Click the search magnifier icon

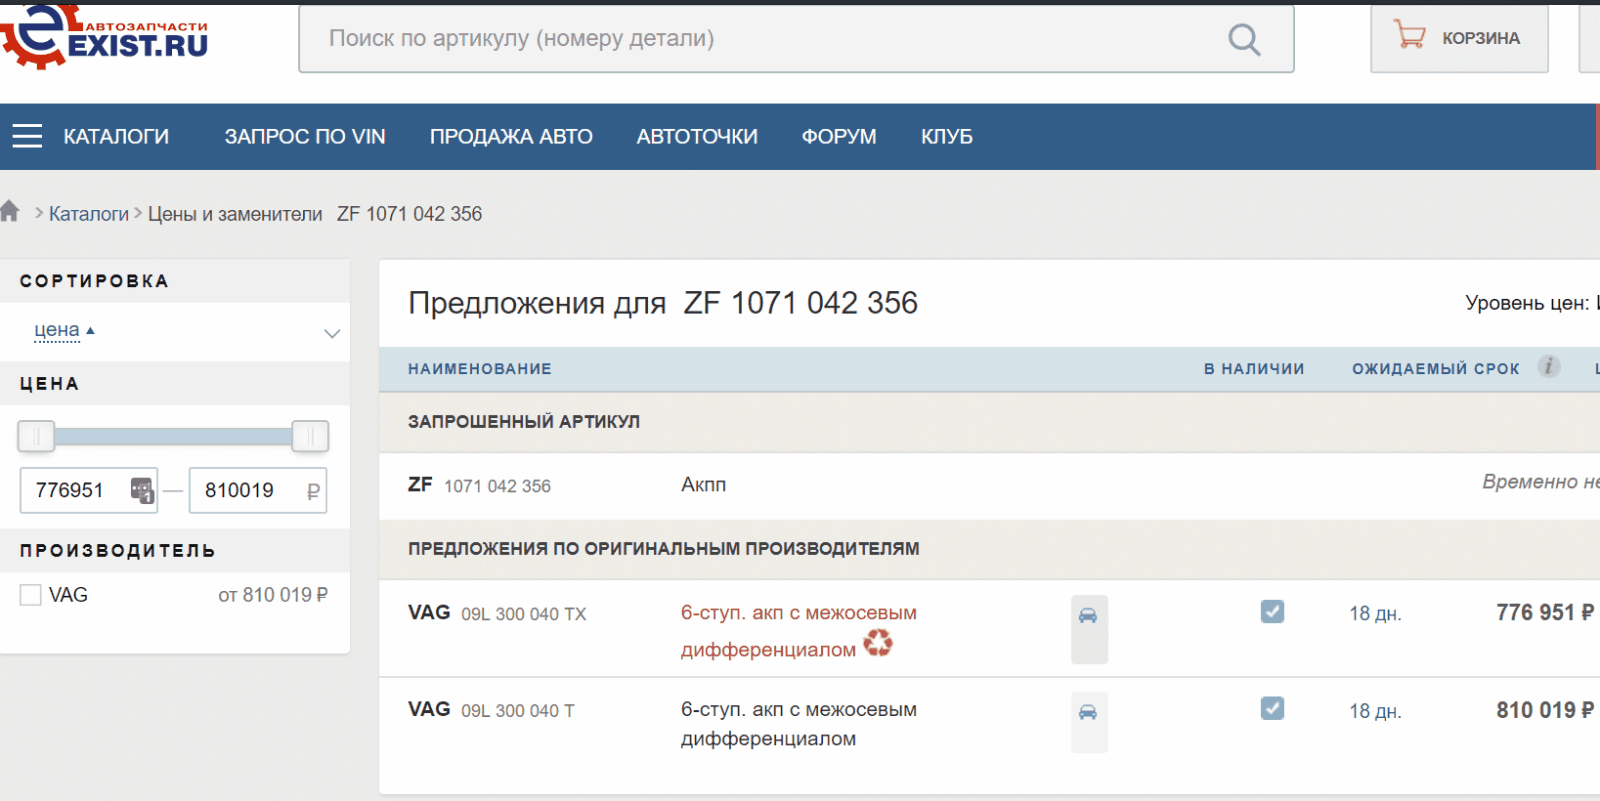pyautogui.click(x=1244, y=39)
